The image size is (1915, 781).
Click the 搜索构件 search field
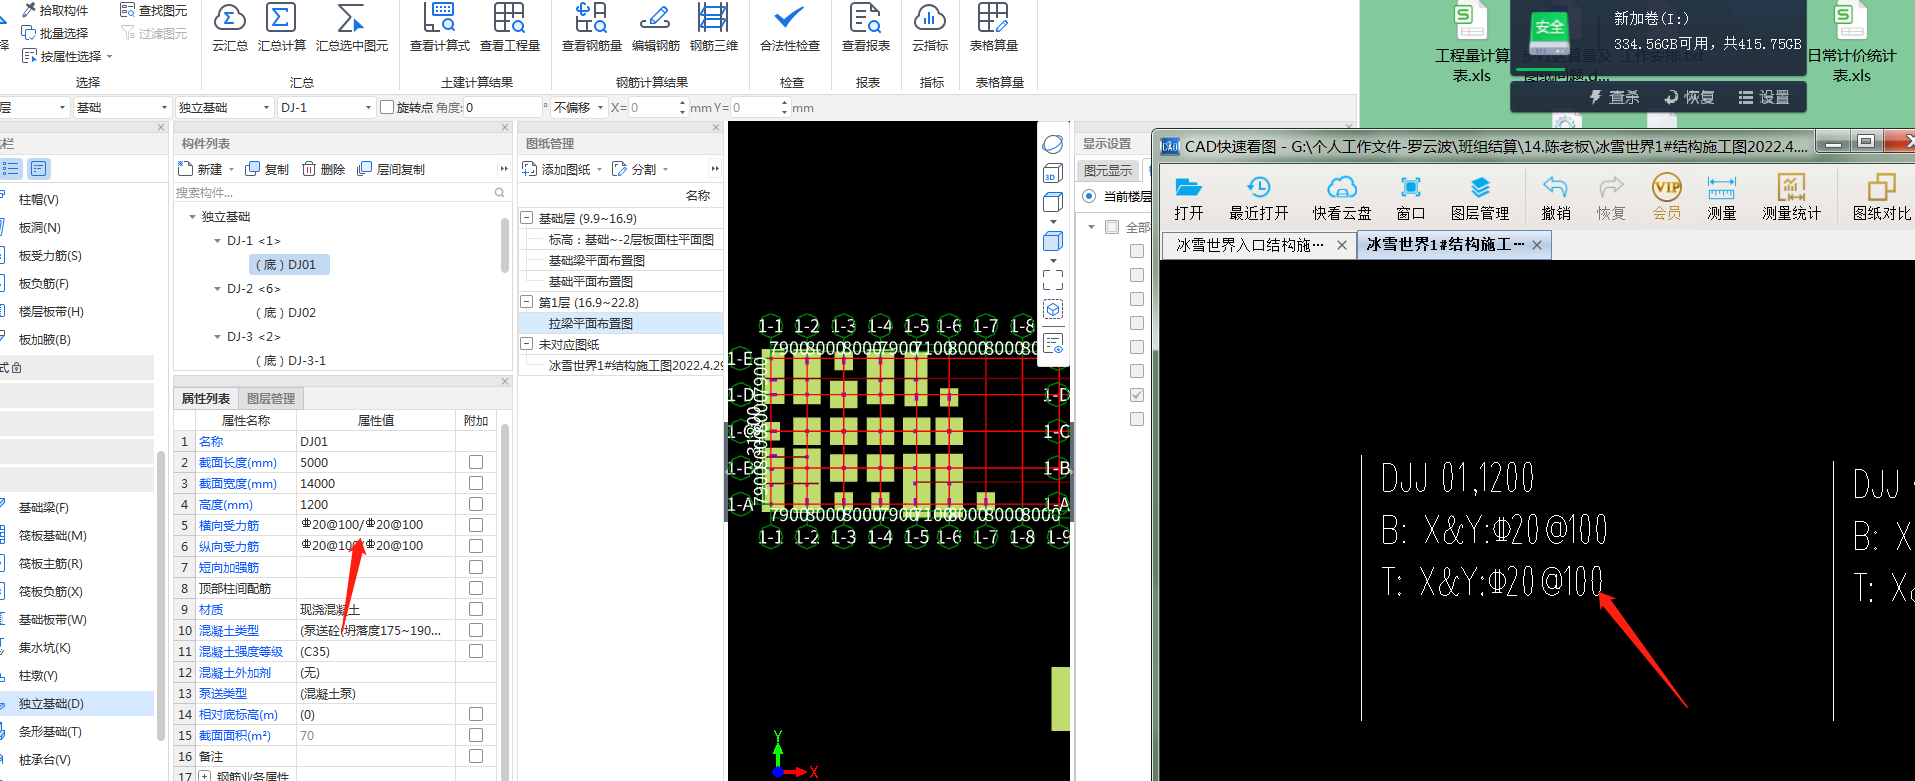tap(341, 192)
